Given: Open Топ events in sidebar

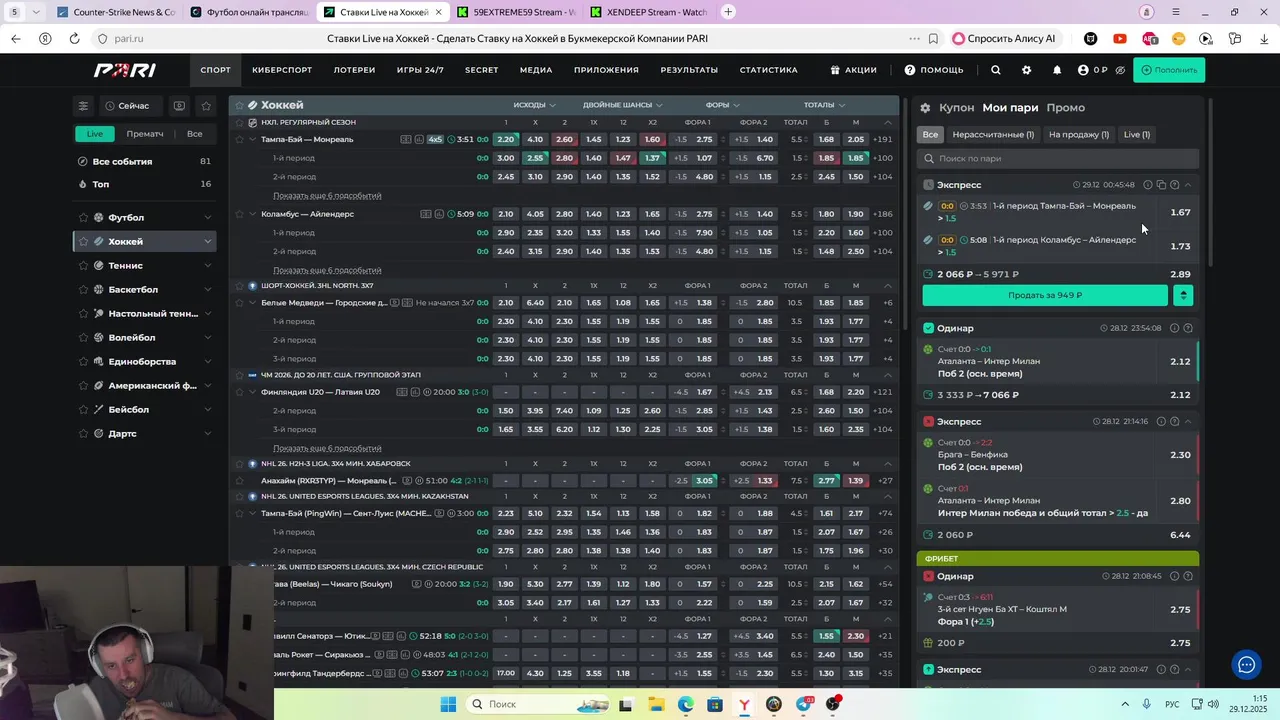Looking at the screenshot, I should pyautogui.click(x=145, y=184).
